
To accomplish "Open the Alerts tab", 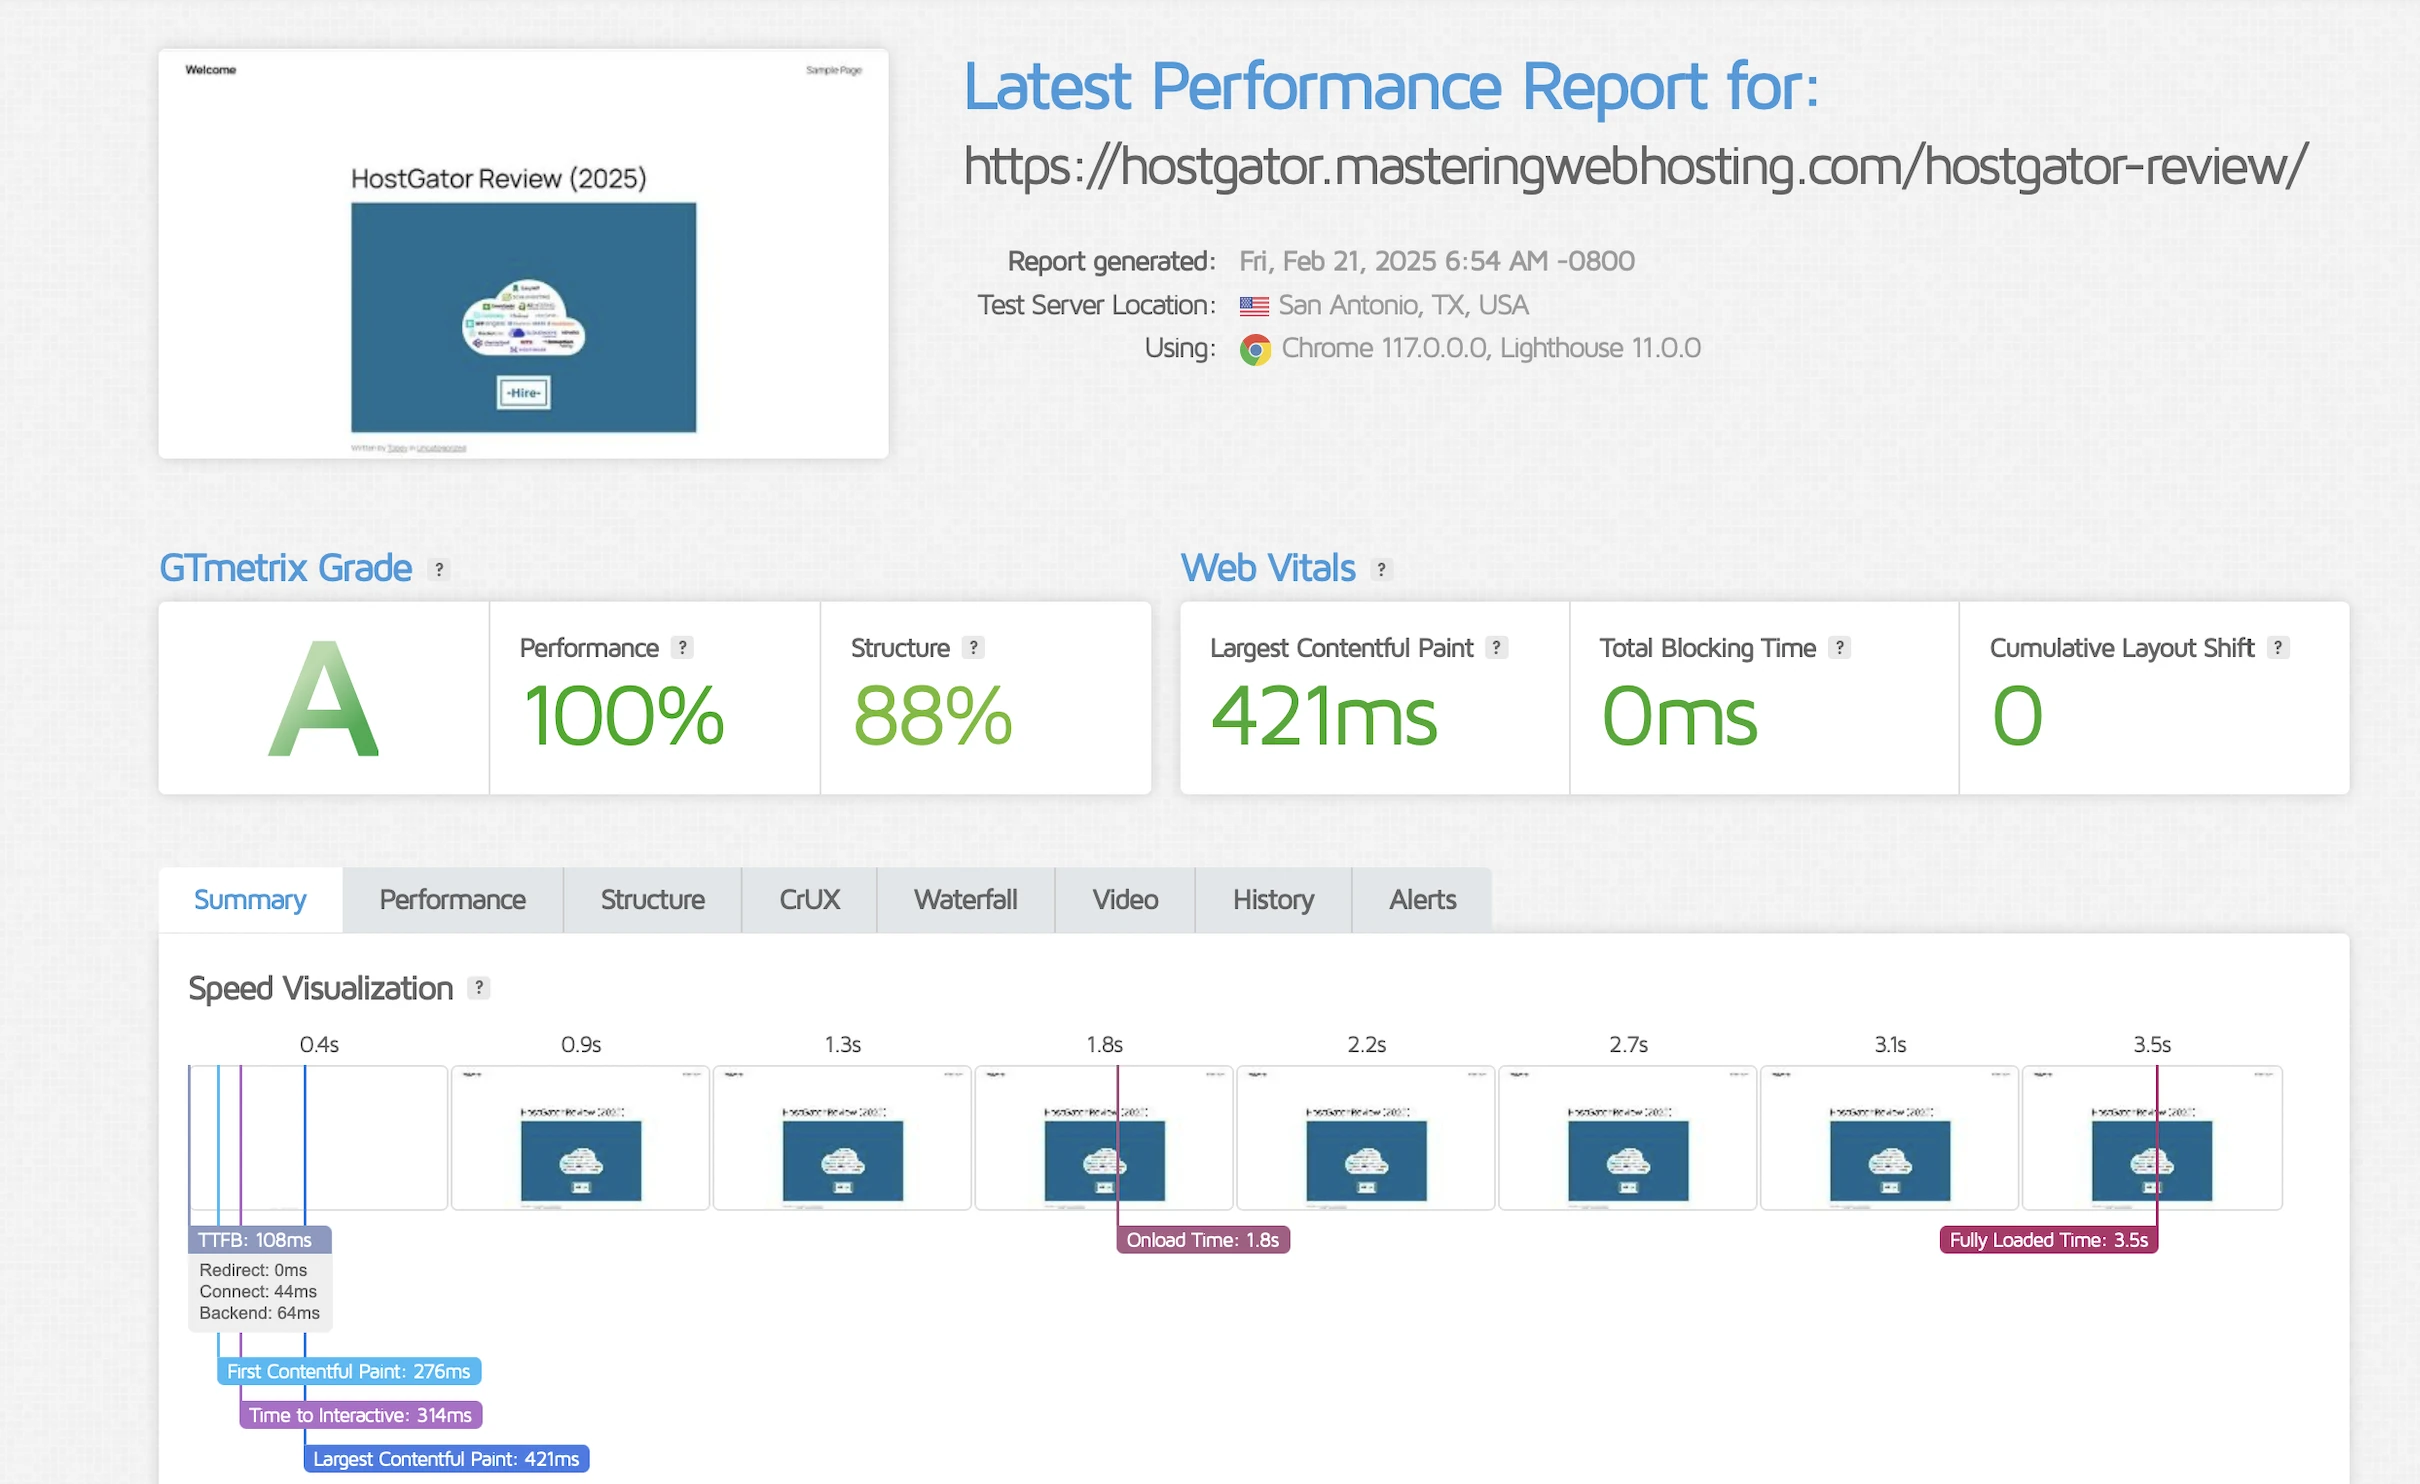I will pyautogui.click(x=1422, y=900).
